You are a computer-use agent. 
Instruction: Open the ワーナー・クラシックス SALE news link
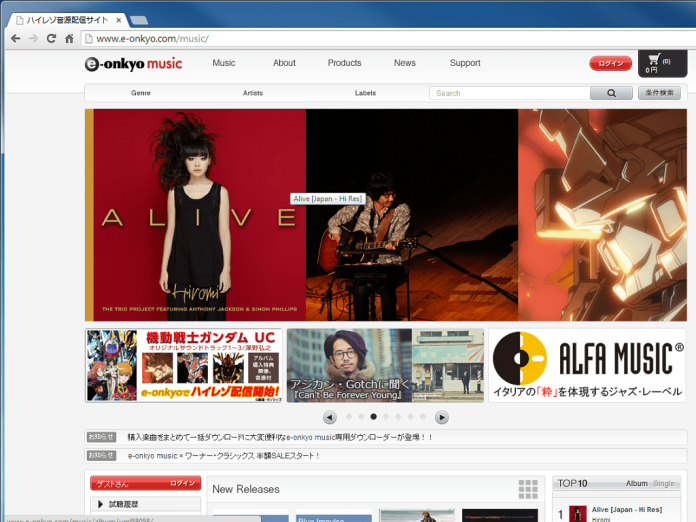tap(223, 456)
